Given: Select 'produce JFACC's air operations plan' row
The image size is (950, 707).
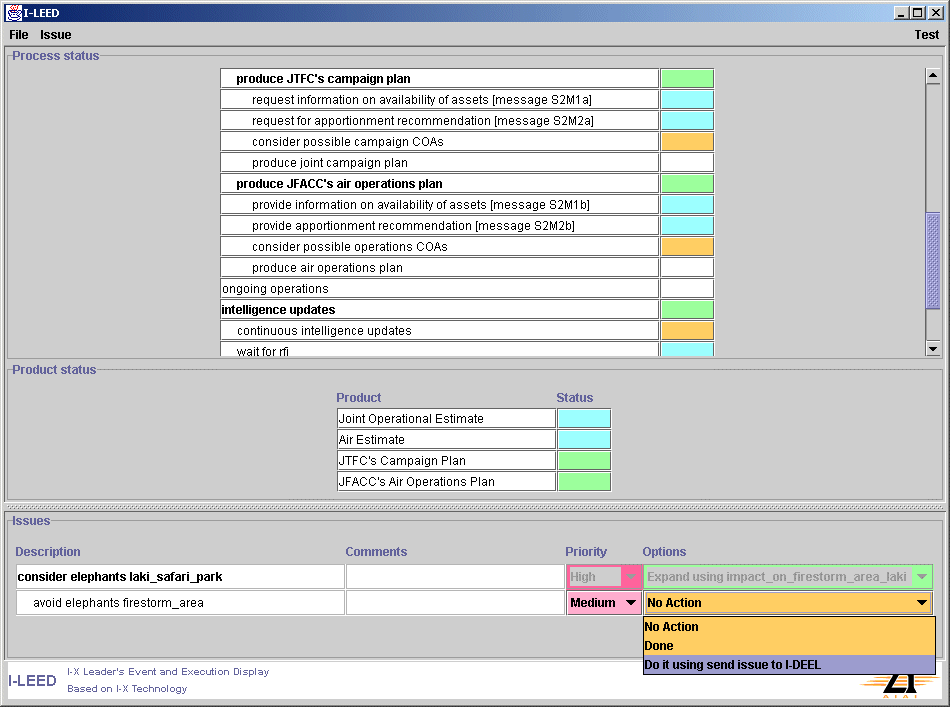Looking at the screenshot, I should 439,184.
